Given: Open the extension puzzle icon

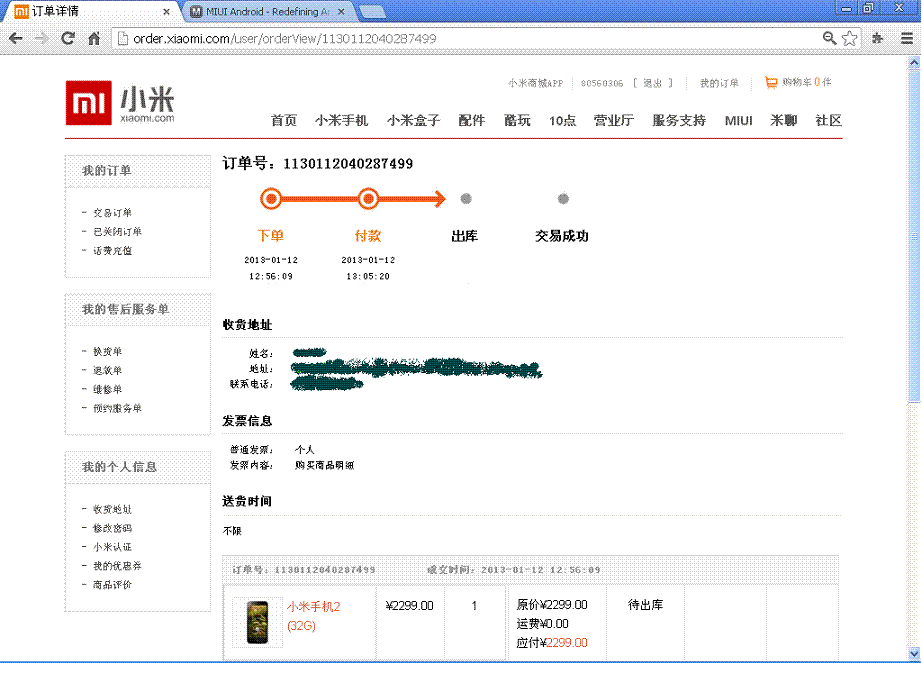Looking at the screenshot, I should (878, 39).
